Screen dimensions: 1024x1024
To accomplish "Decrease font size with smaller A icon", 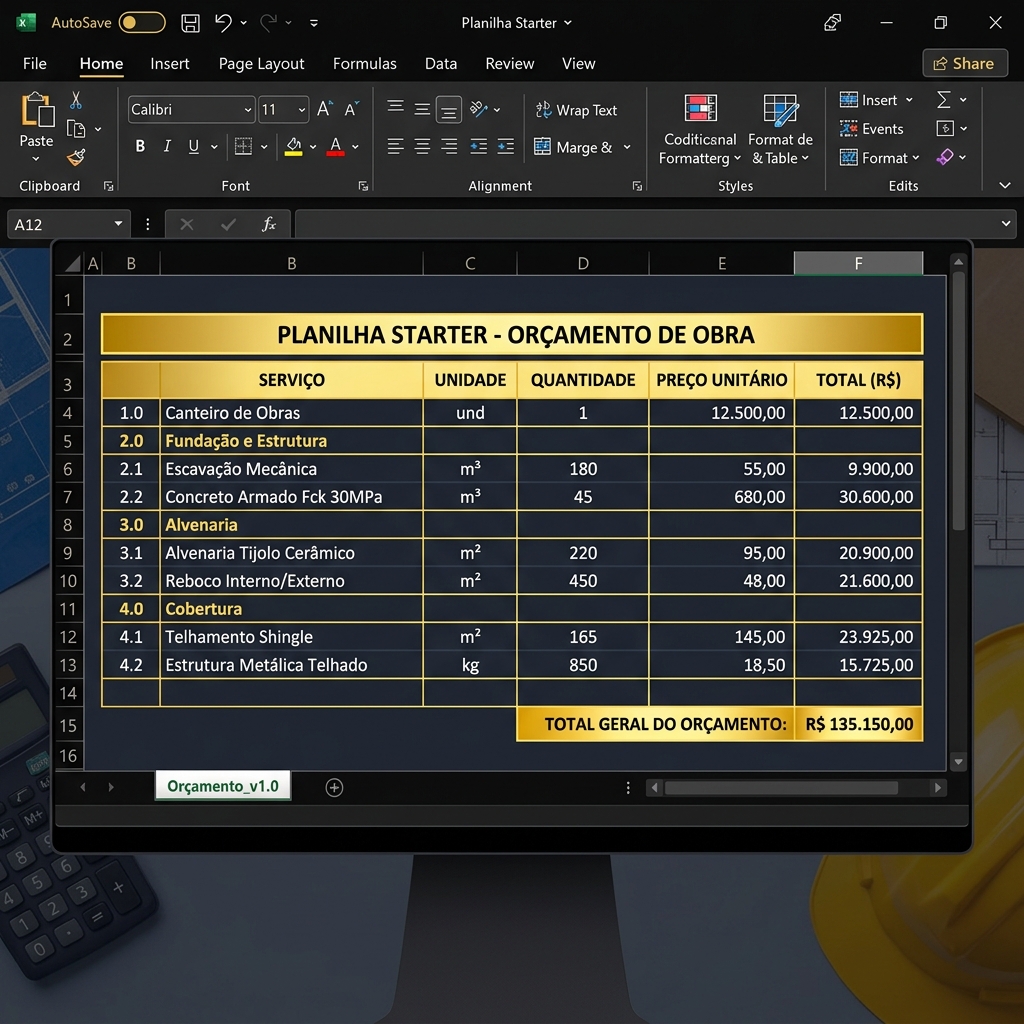I will [x=352, y=109].
